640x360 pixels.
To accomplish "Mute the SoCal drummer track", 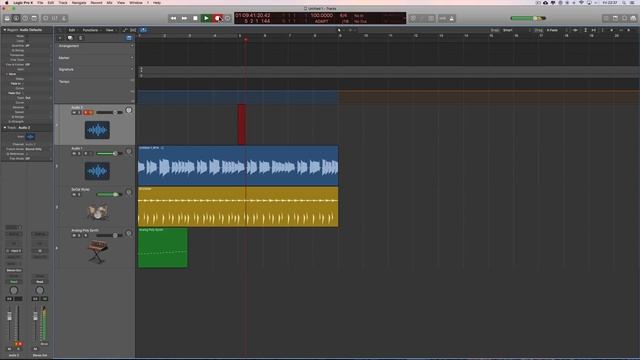I will [x=74, y=195].
